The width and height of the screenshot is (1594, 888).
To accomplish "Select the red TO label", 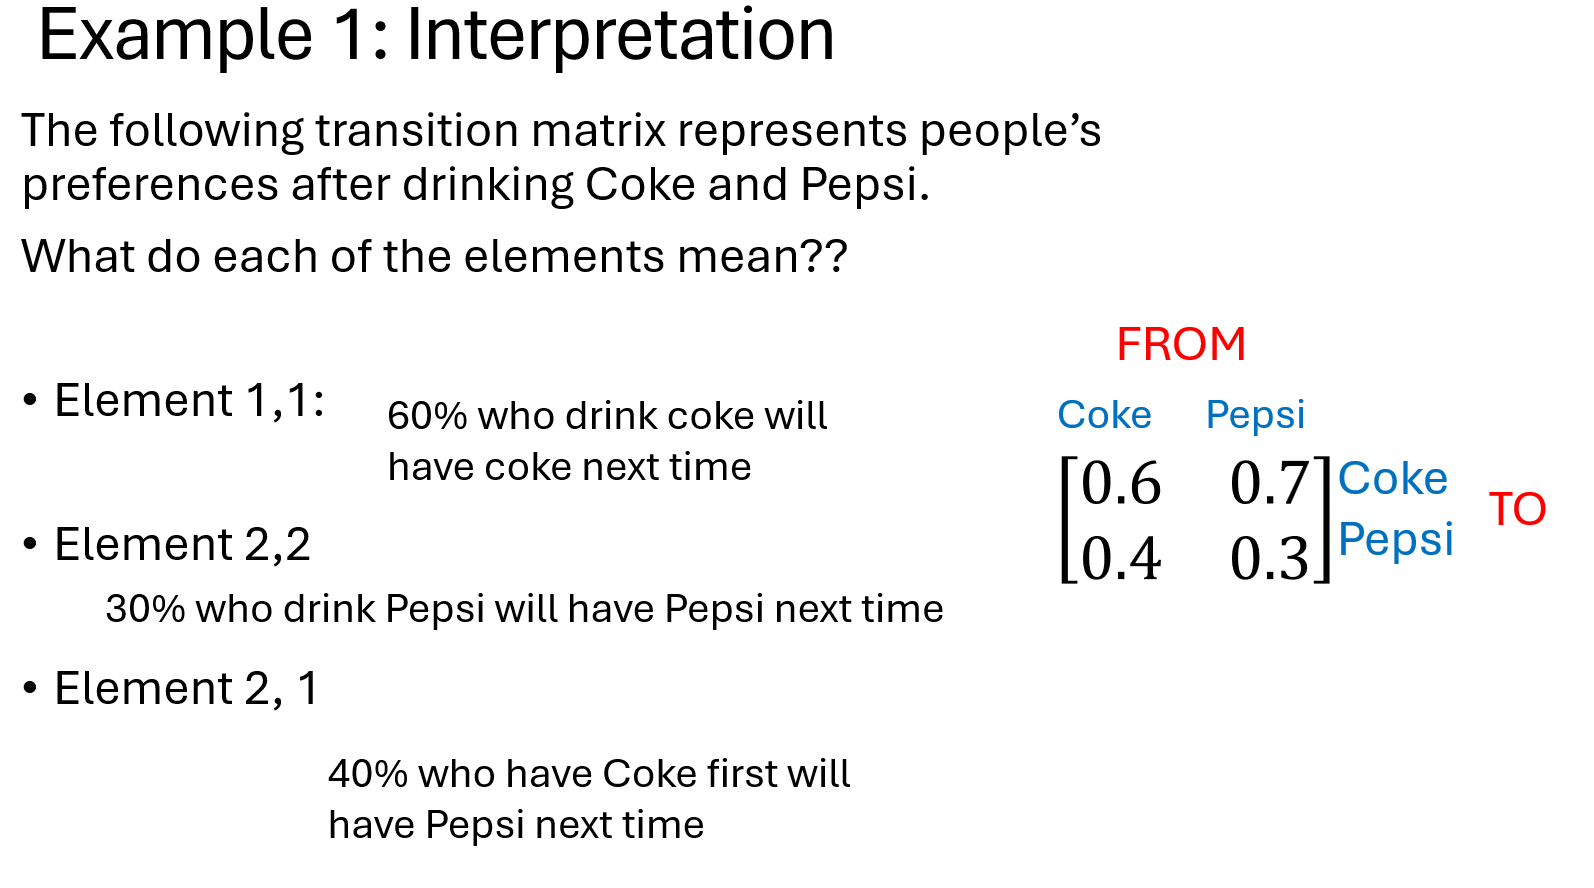I will pos(1517,509).
